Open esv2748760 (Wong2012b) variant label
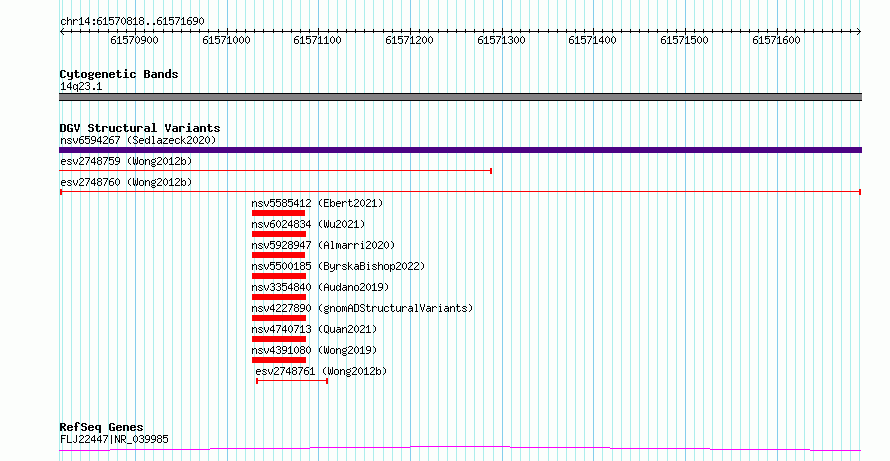Screen dimensions: 890x461 pos(126,182)
